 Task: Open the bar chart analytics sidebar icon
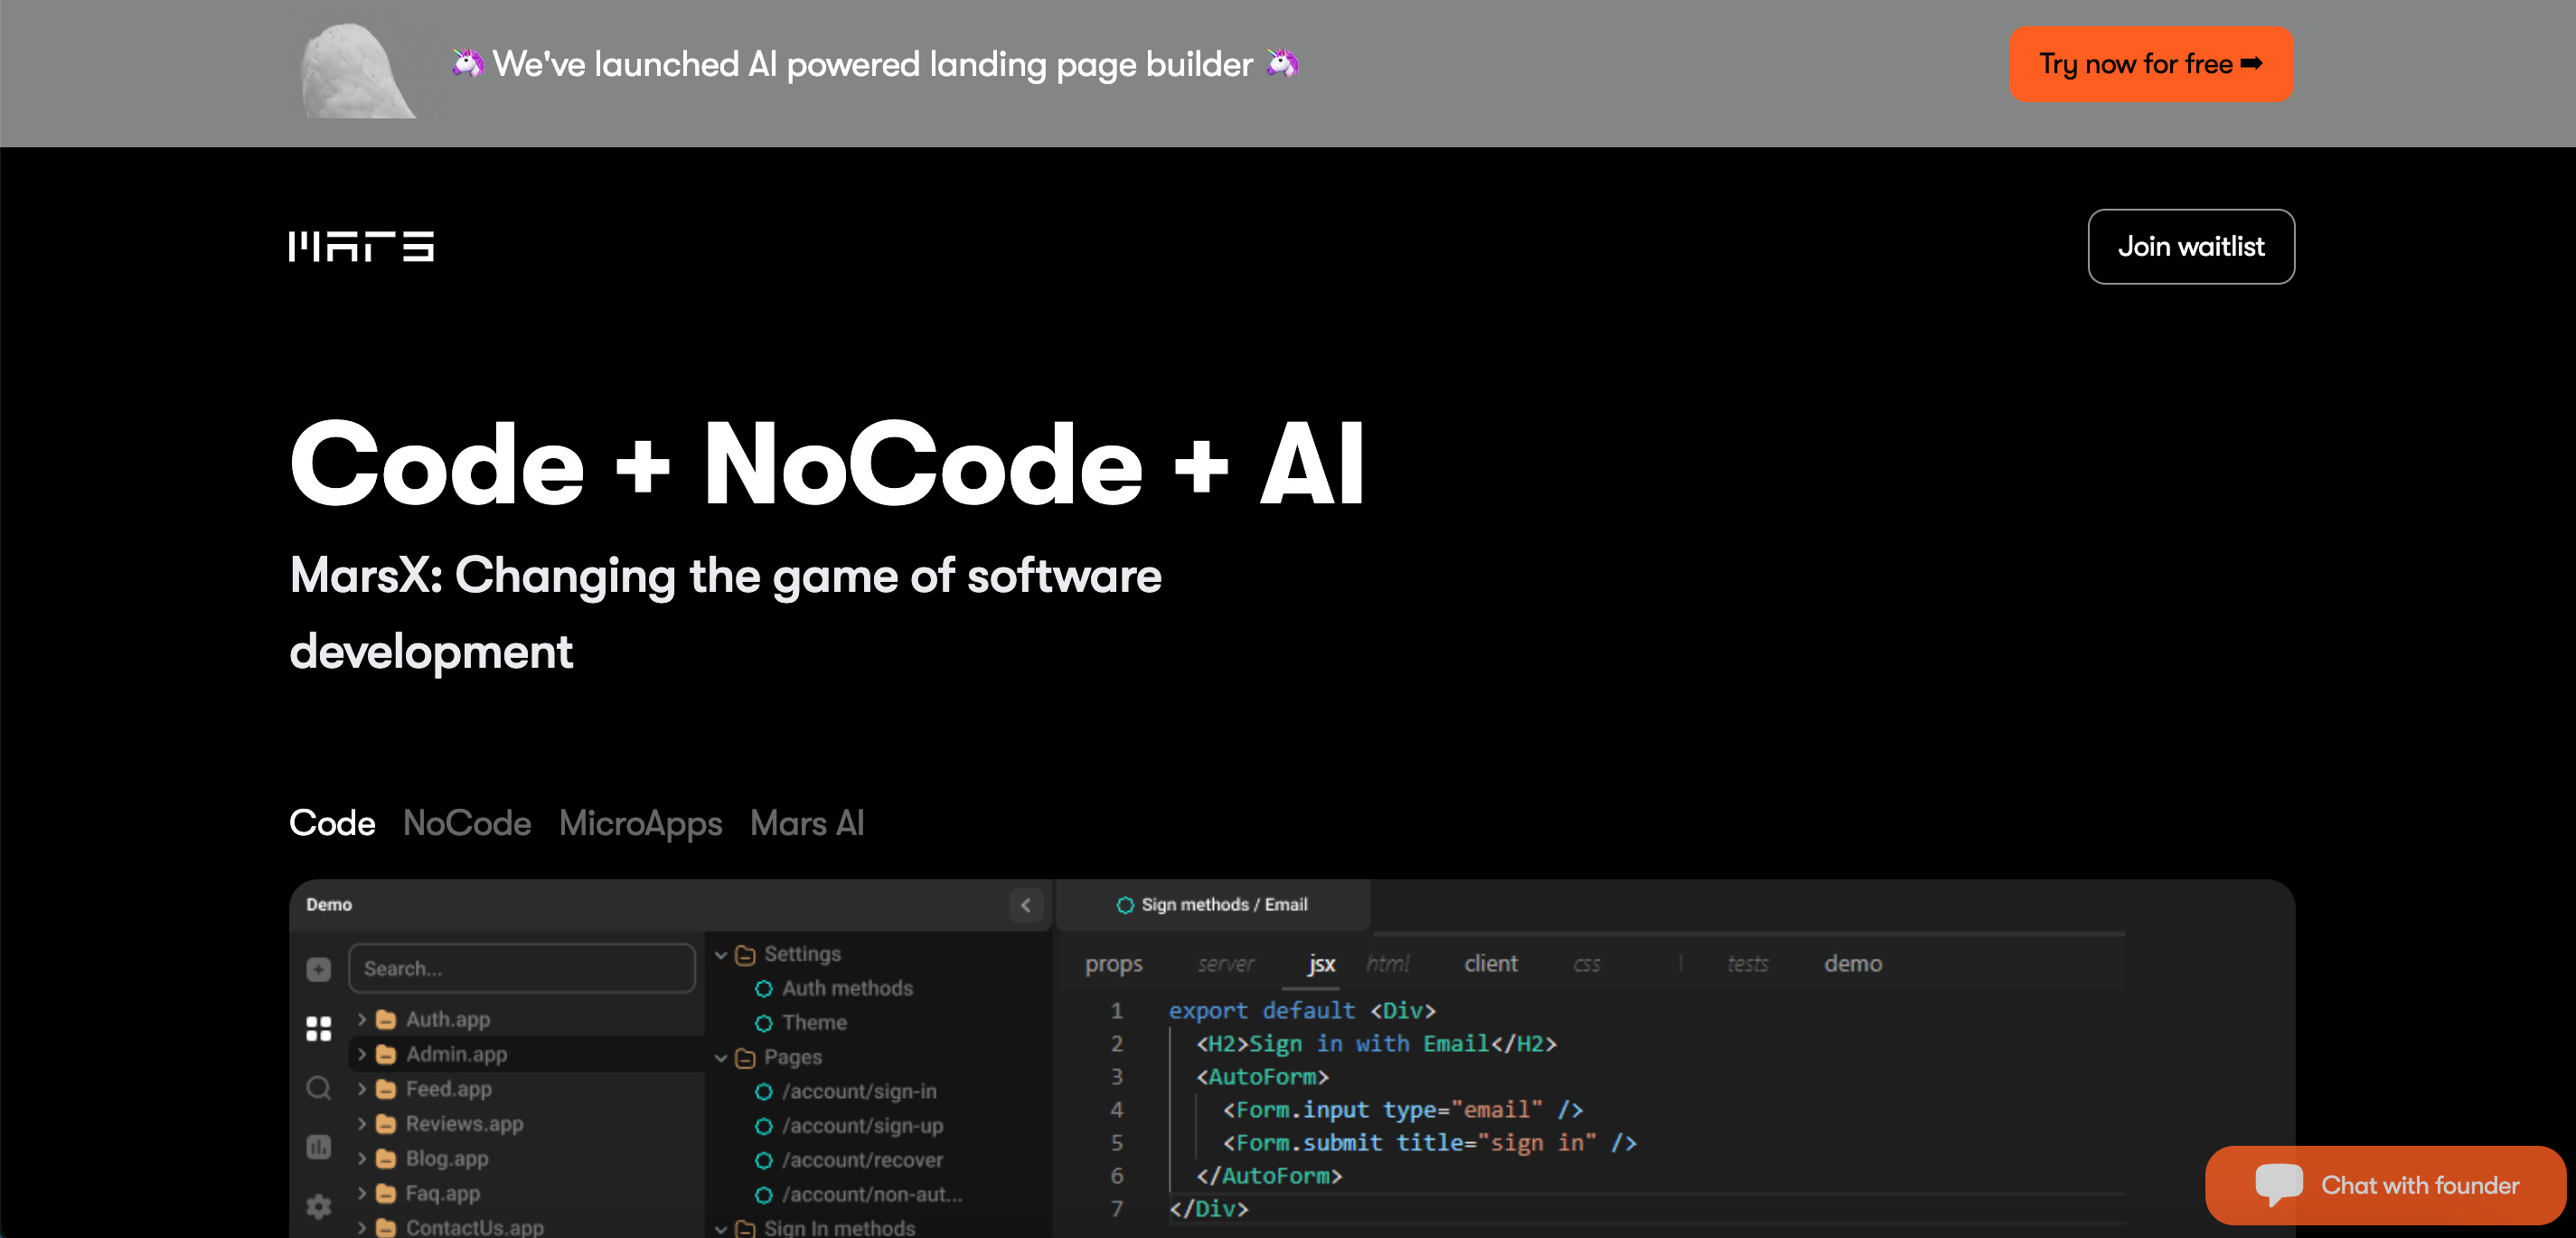pyautogui.click(x=318, y=1147)
